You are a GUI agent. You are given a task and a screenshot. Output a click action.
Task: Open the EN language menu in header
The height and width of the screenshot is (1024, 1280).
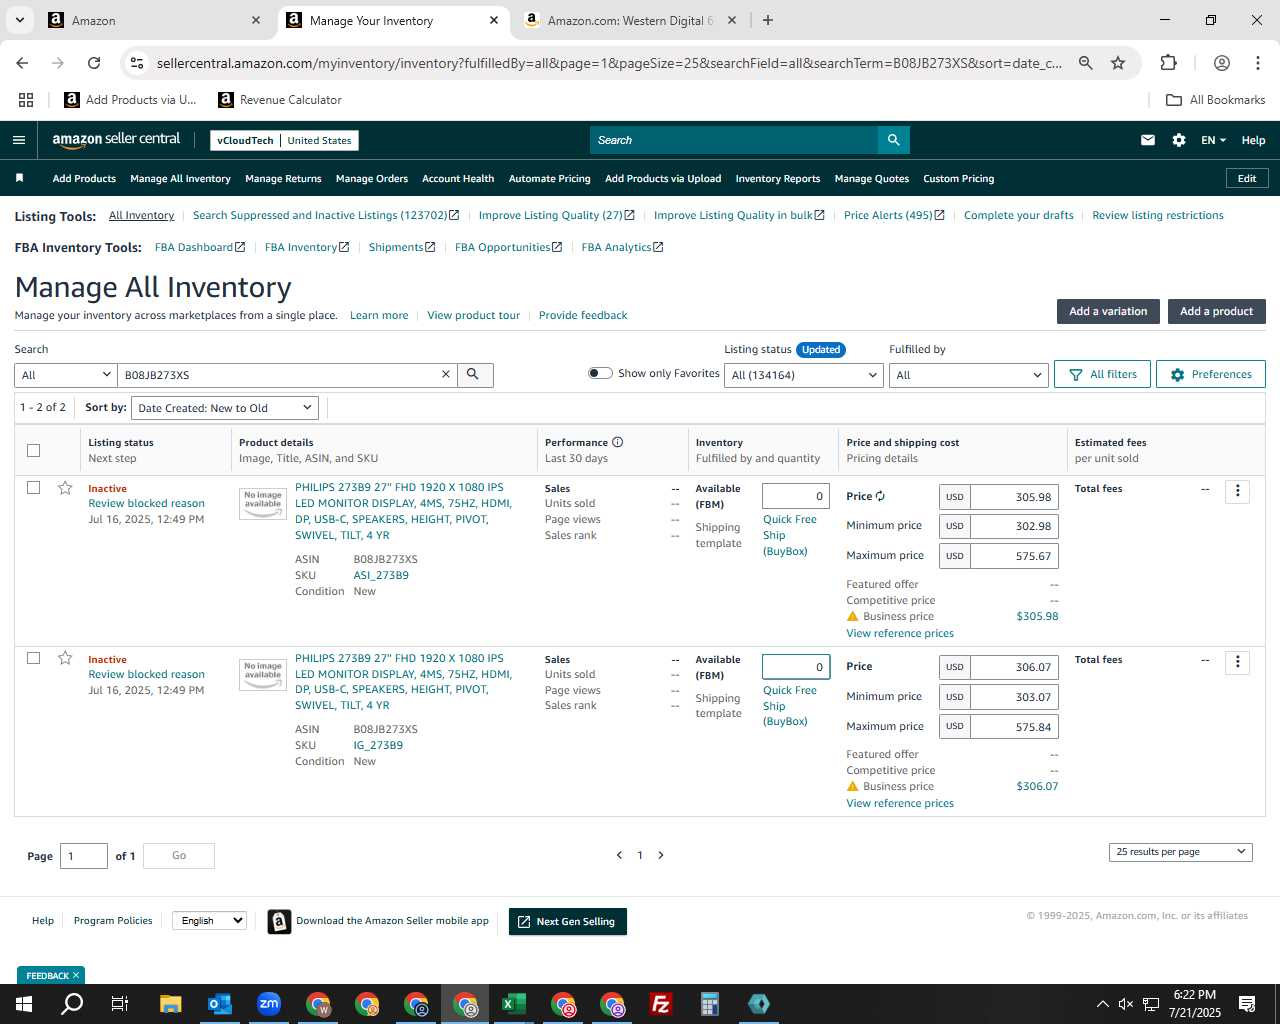click(x=1213, y=140)
